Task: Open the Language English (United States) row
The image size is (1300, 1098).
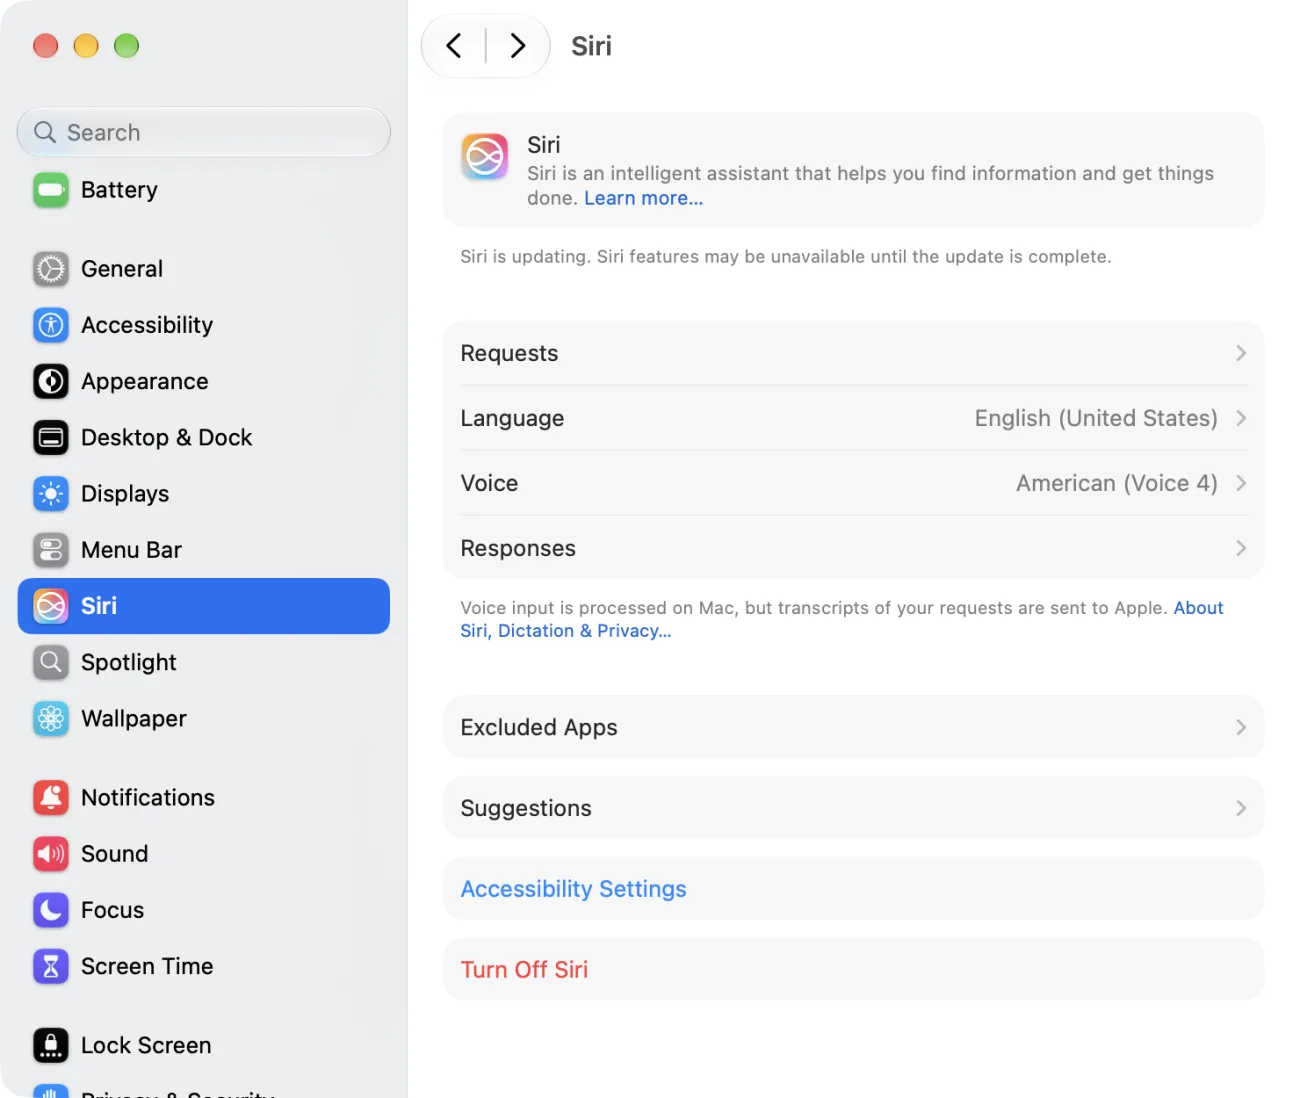Action: (x=854, y=418)
